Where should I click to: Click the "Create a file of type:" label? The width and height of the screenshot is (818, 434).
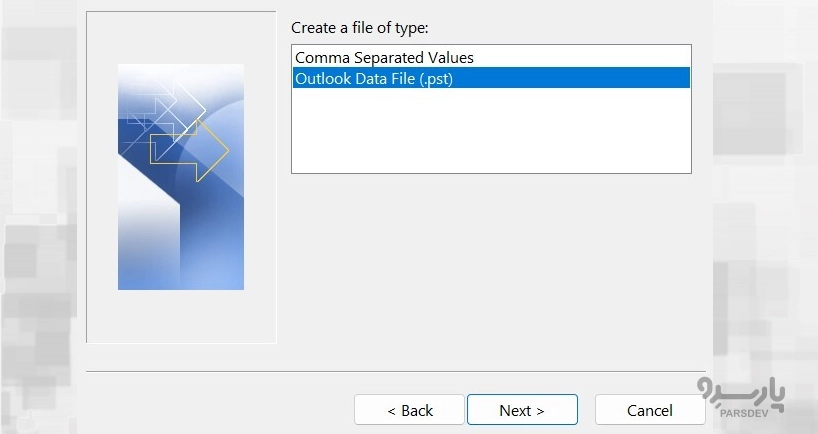tap(359, 27)
